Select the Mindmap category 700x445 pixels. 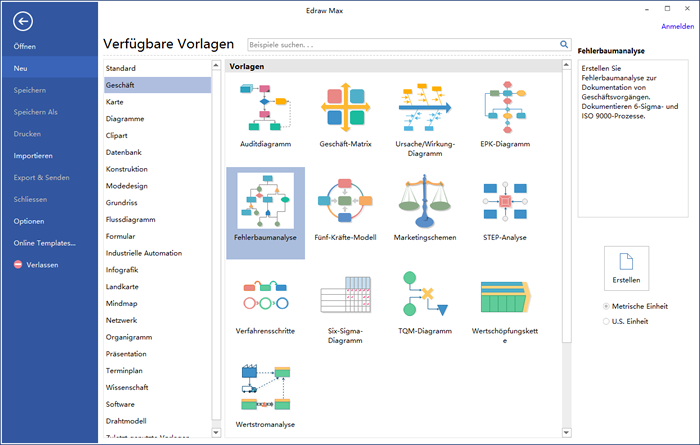tap(157, 304)
